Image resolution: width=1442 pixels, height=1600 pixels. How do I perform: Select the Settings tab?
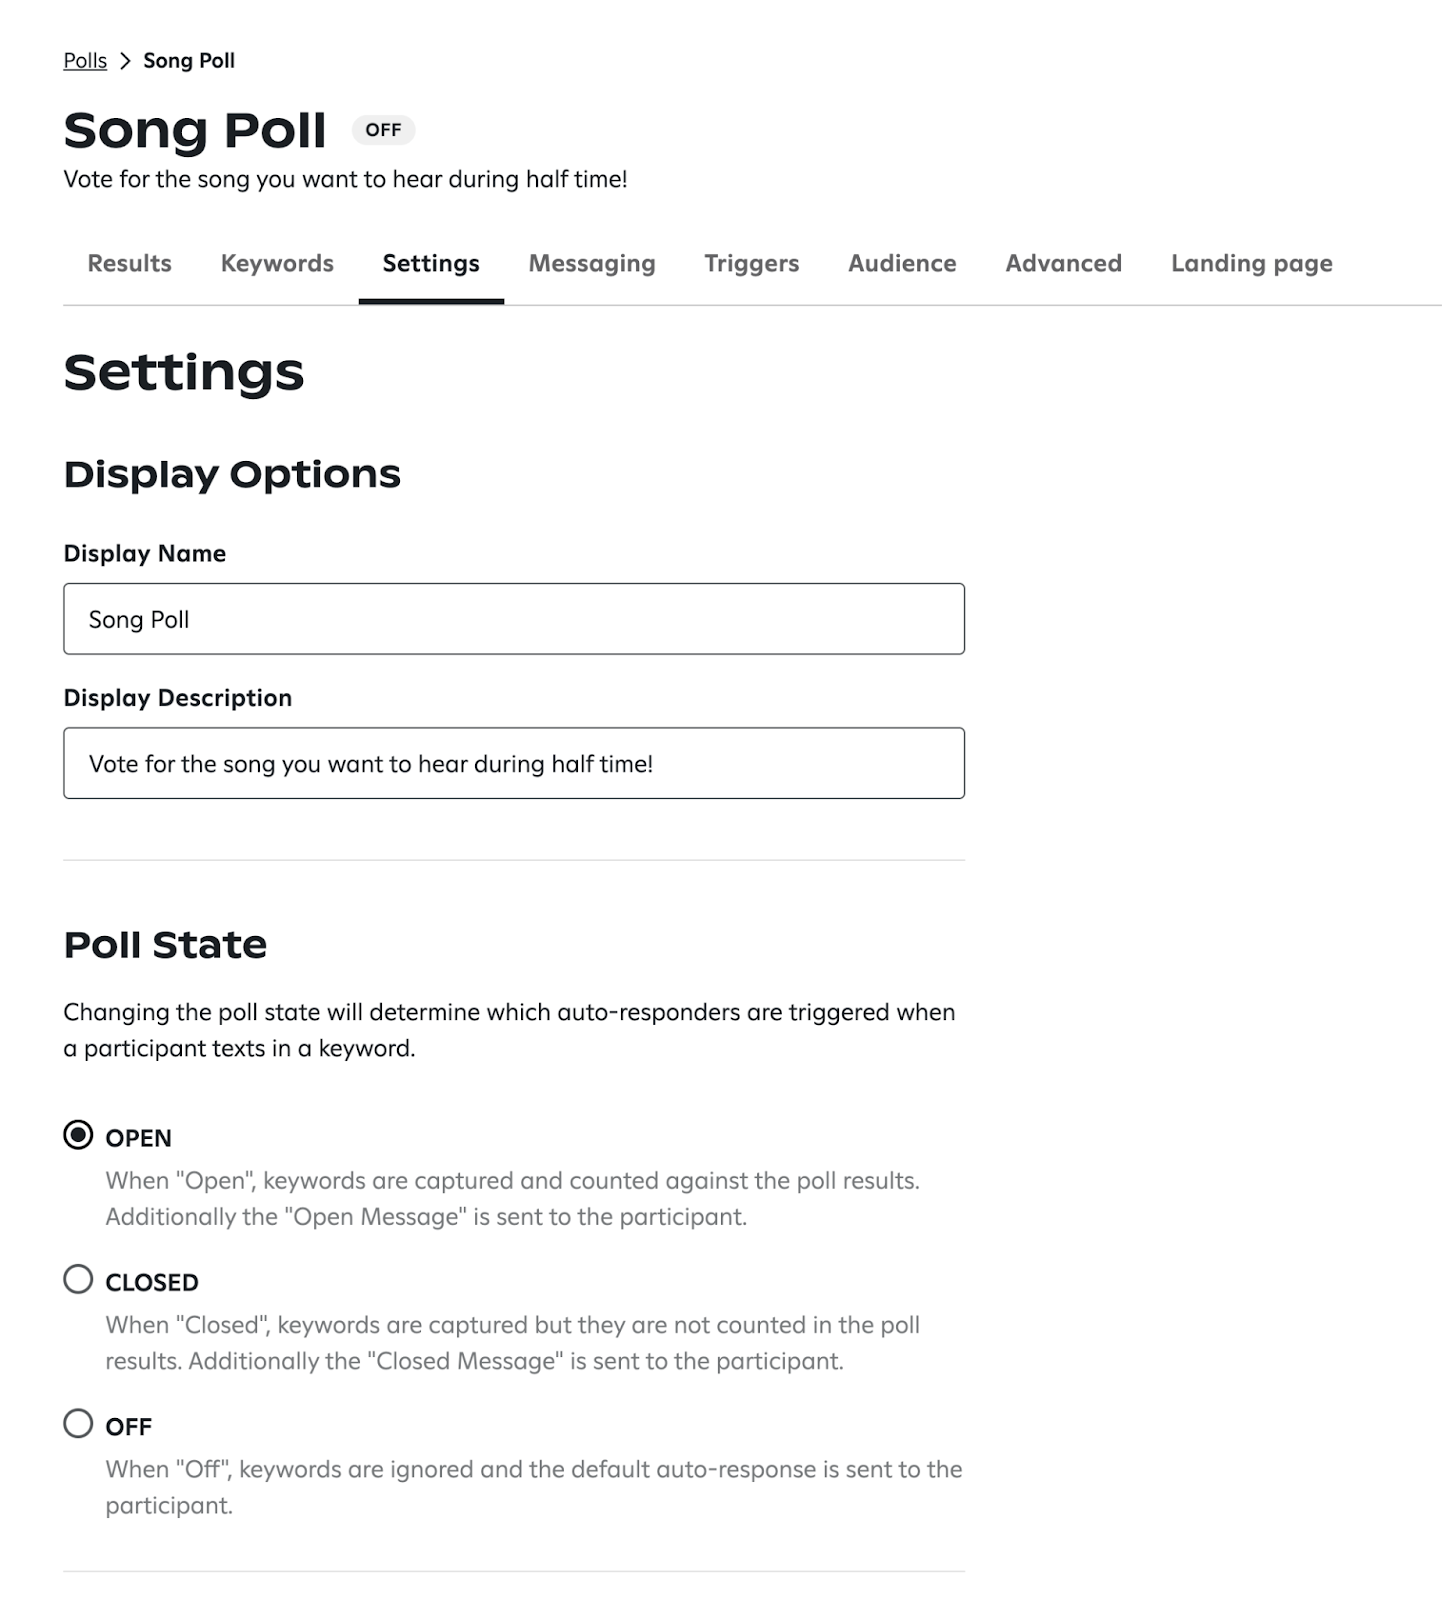[x=431, y=263]
